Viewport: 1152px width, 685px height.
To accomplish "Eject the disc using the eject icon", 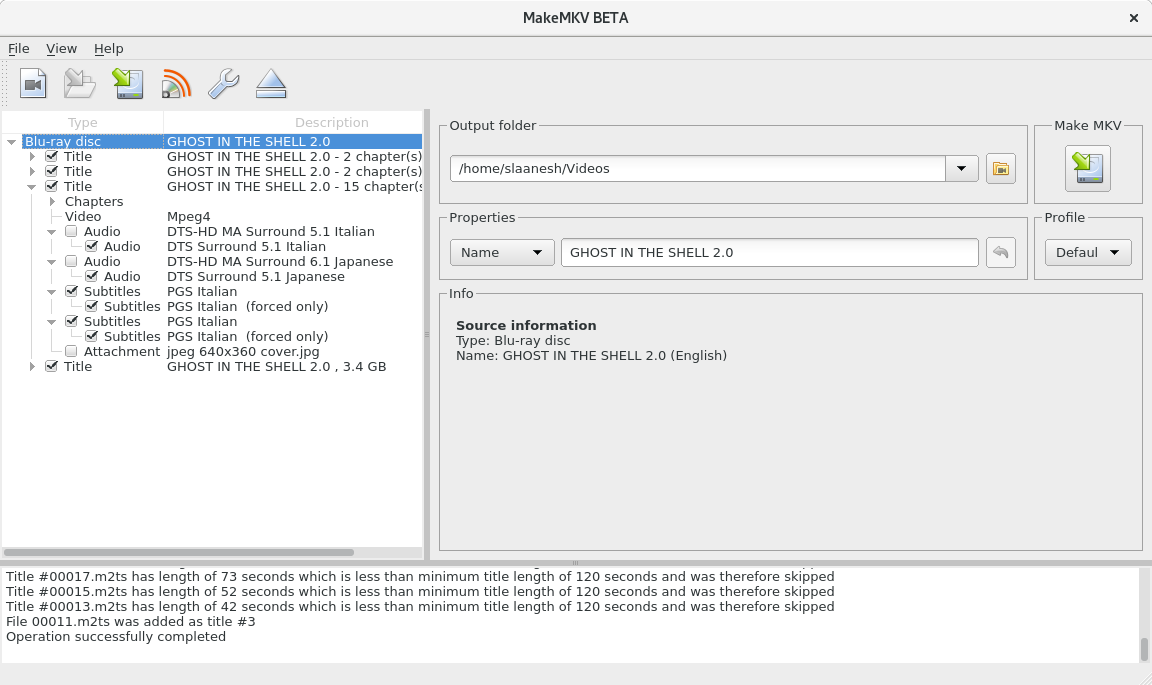I will coord(271,84).
